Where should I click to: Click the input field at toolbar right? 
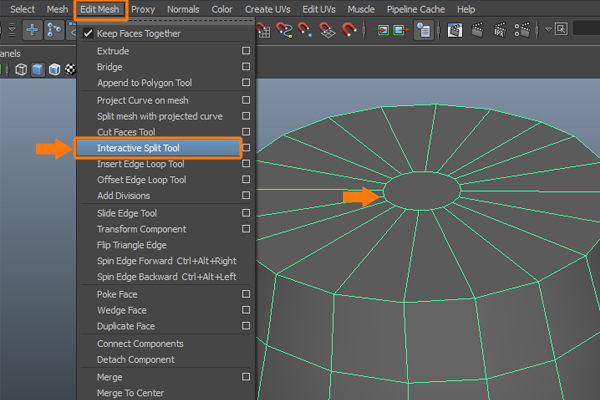(585, 30)
